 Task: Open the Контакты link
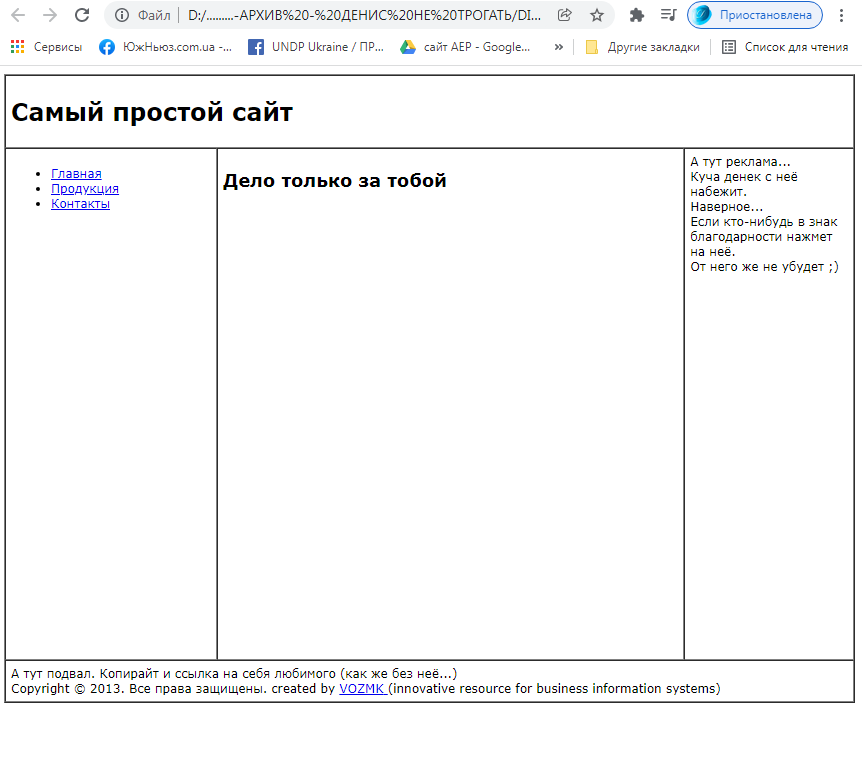click(80, 204)
